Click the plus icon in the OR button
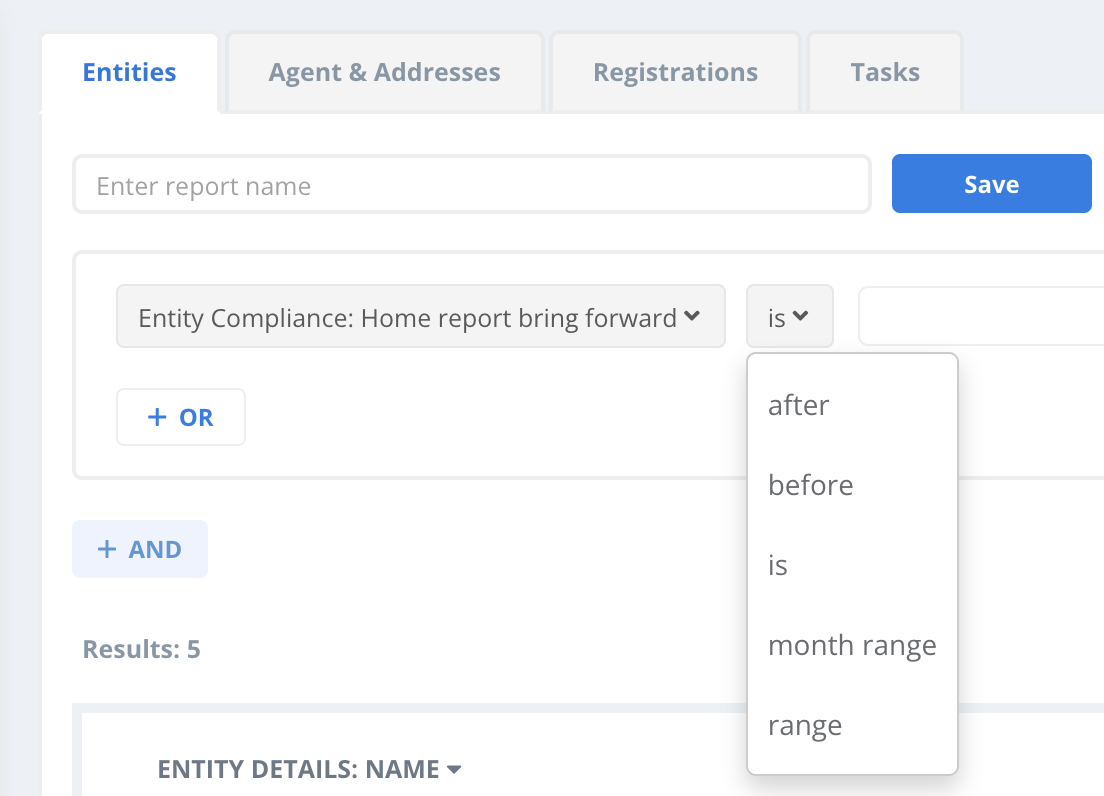This screenshot has height=796, width=1104. pos(156,417)
